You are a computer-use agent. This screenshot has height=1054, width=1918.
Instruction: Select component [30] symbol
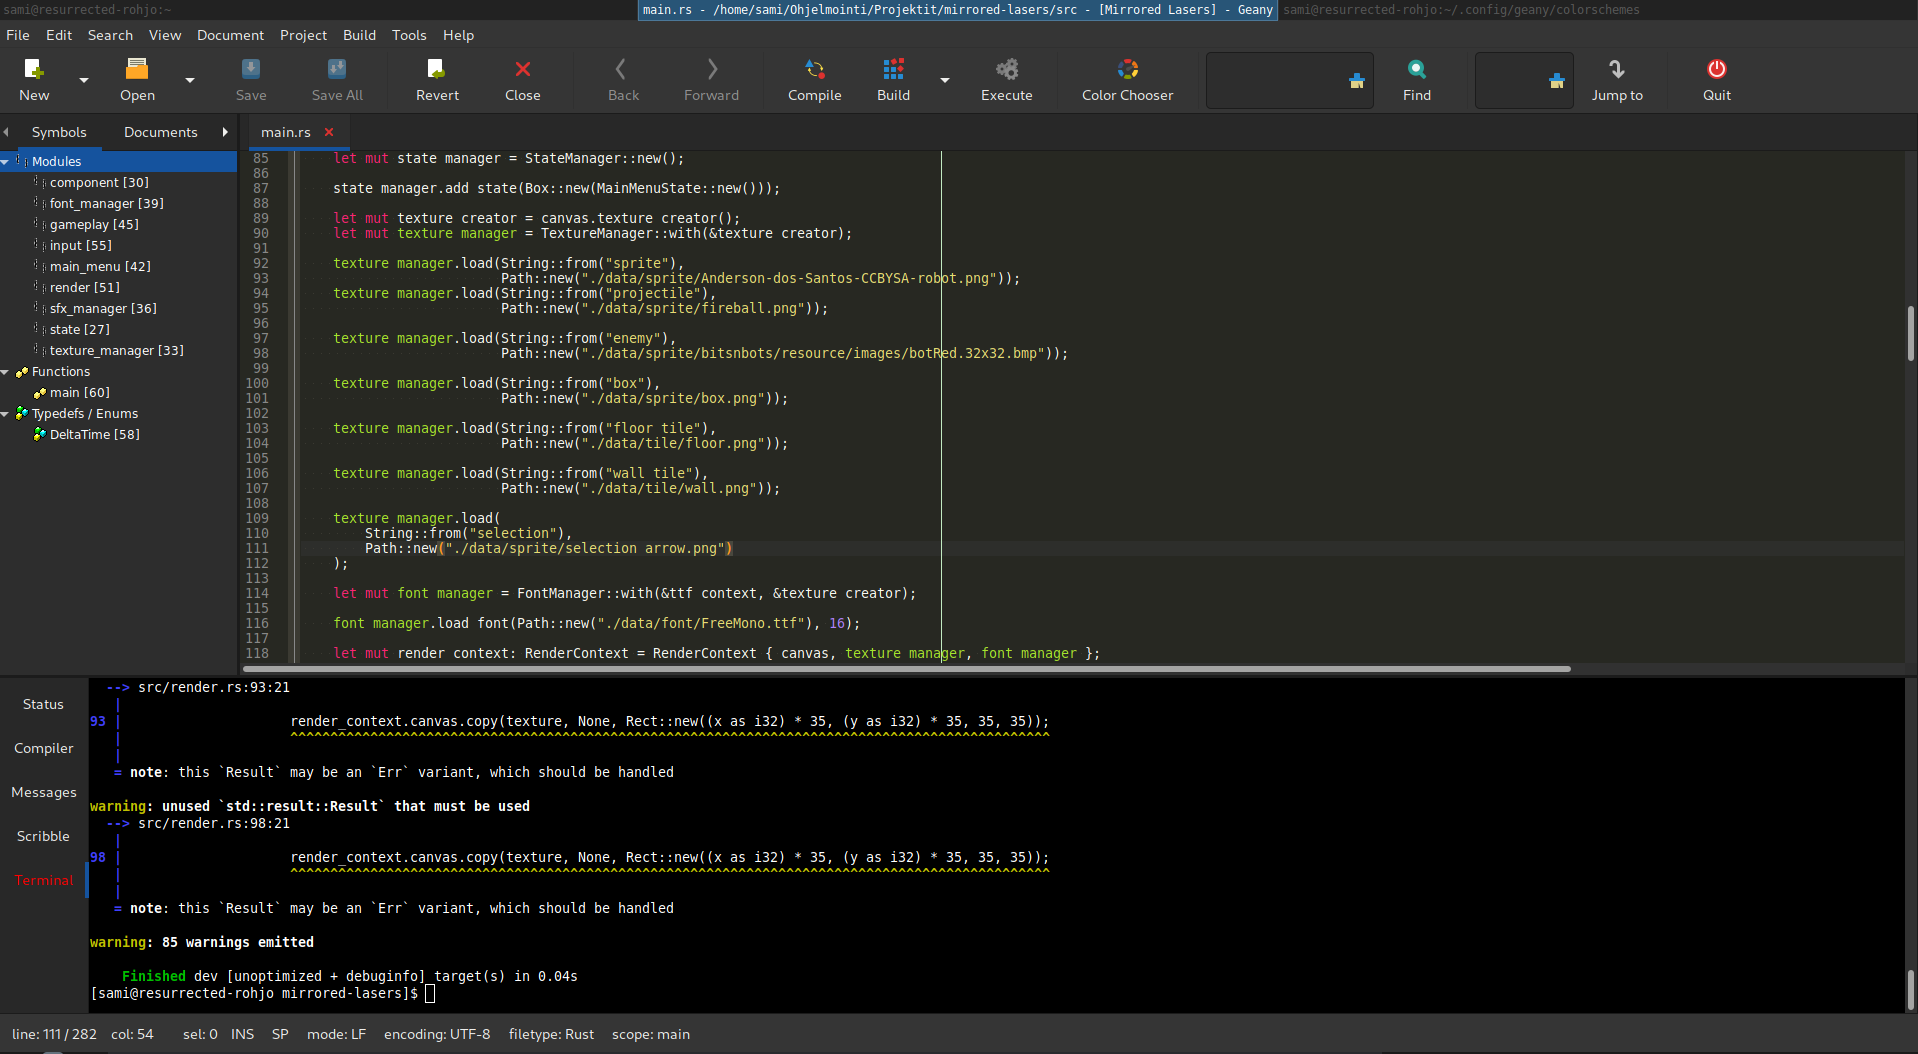tap(99, 182)
